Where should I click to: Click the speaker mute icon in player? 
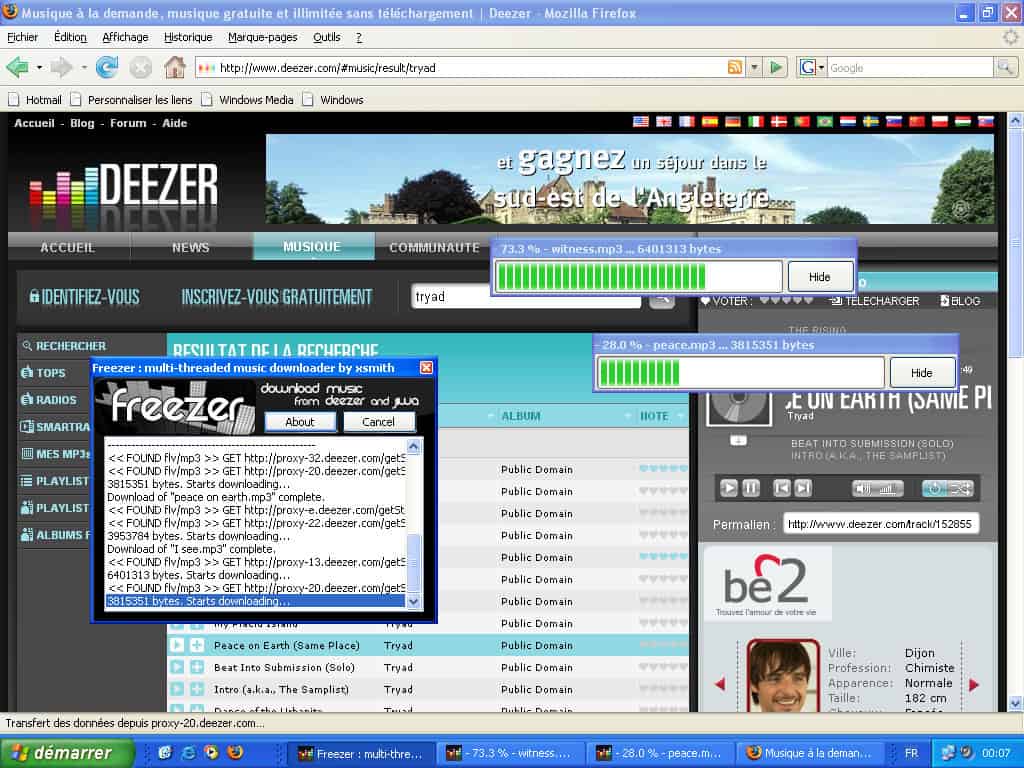pos(862,488)
